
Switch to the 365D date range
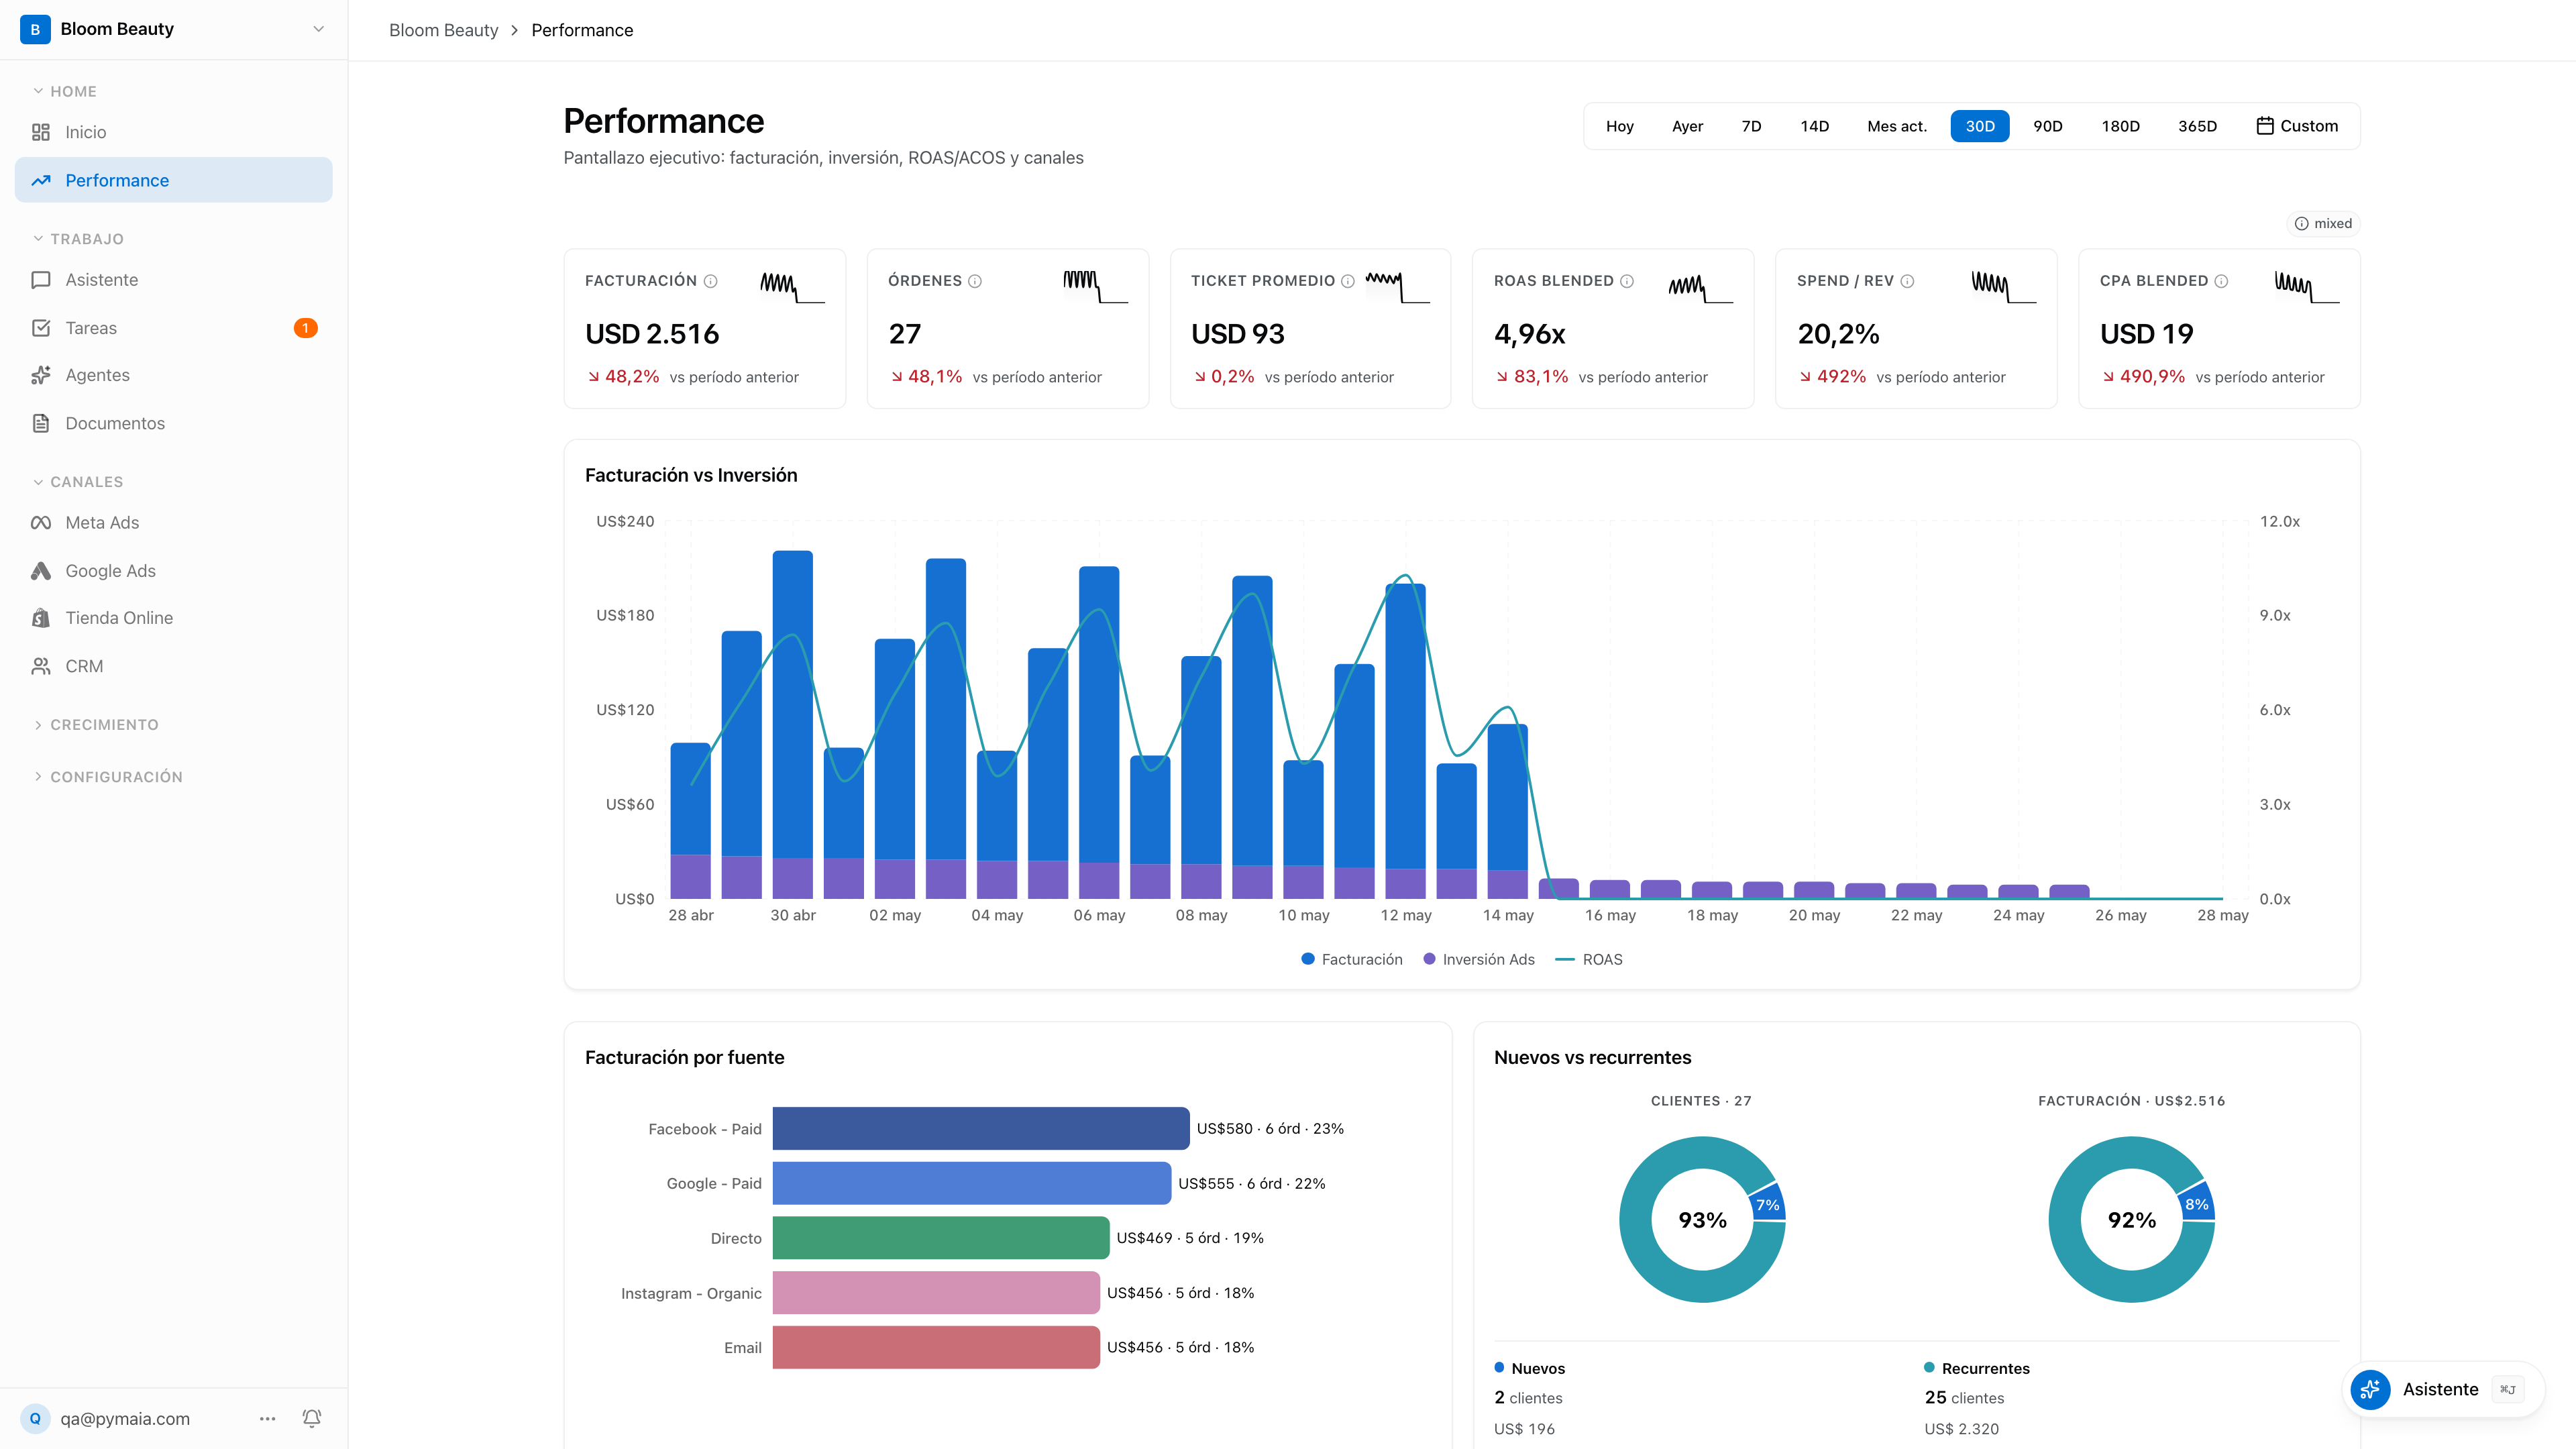point(2198,126)
